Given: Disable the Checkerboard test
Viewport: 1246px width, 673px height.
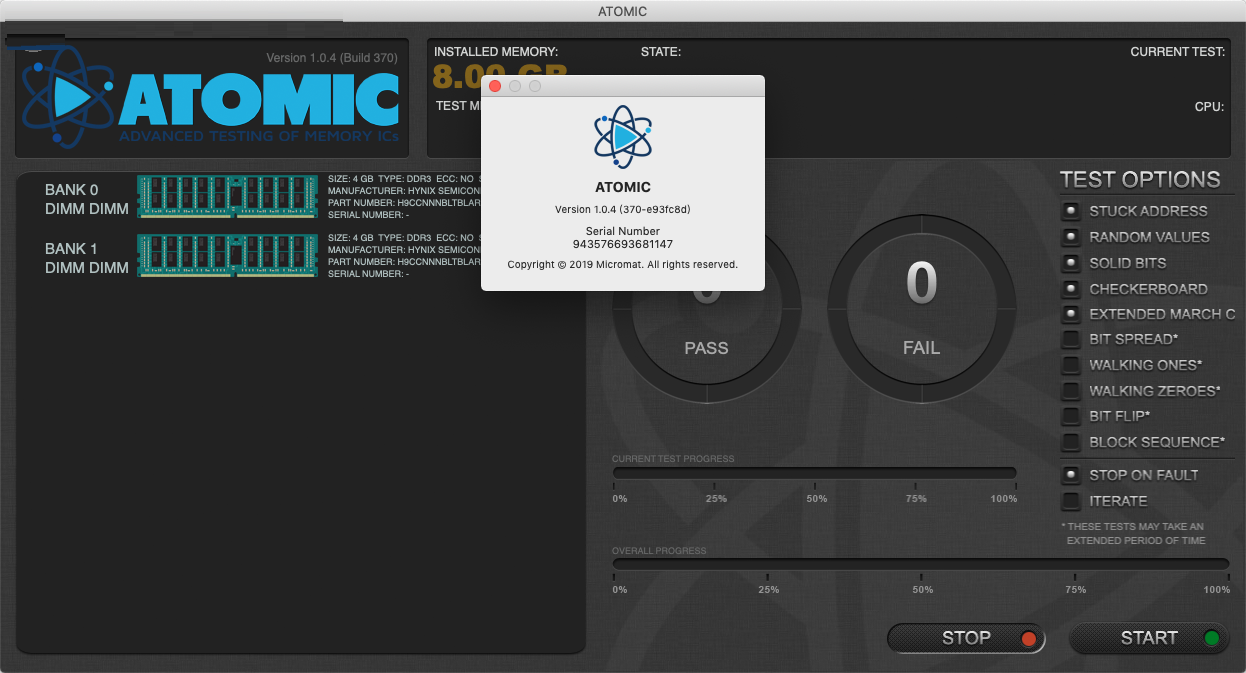Looking at the screenshot, I should pyautogui.click(x=1071, y=289).
